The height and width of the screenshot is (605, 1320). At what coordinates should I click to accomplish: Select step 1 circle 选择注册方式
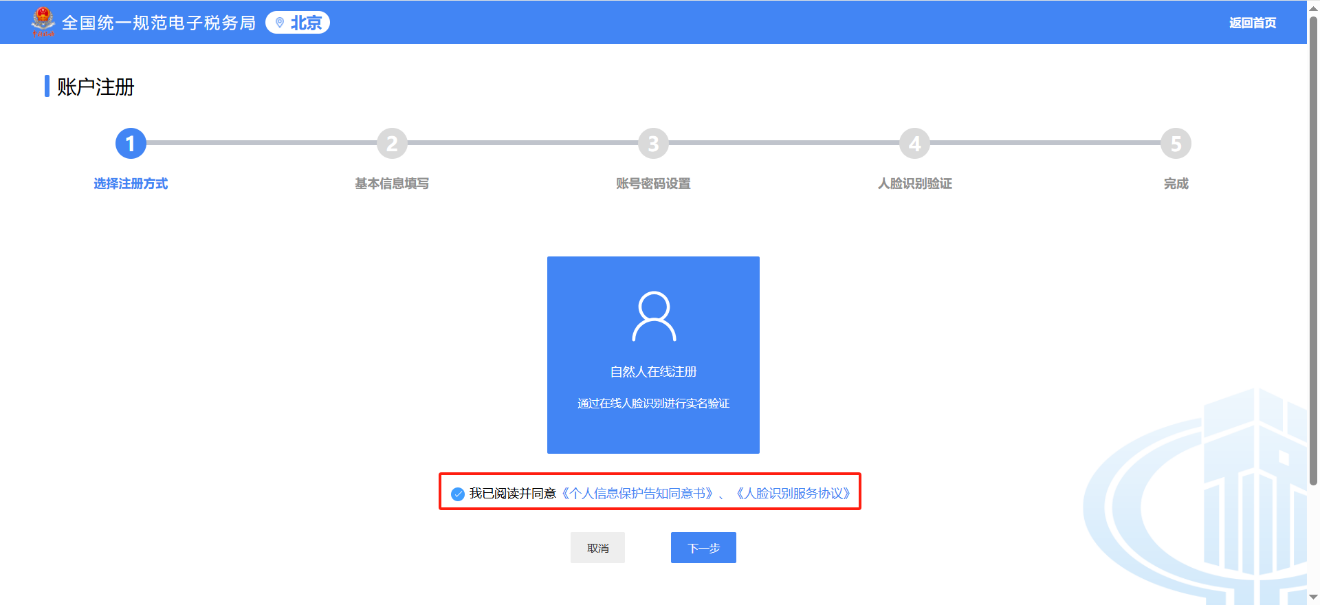[x=130, y=143]
